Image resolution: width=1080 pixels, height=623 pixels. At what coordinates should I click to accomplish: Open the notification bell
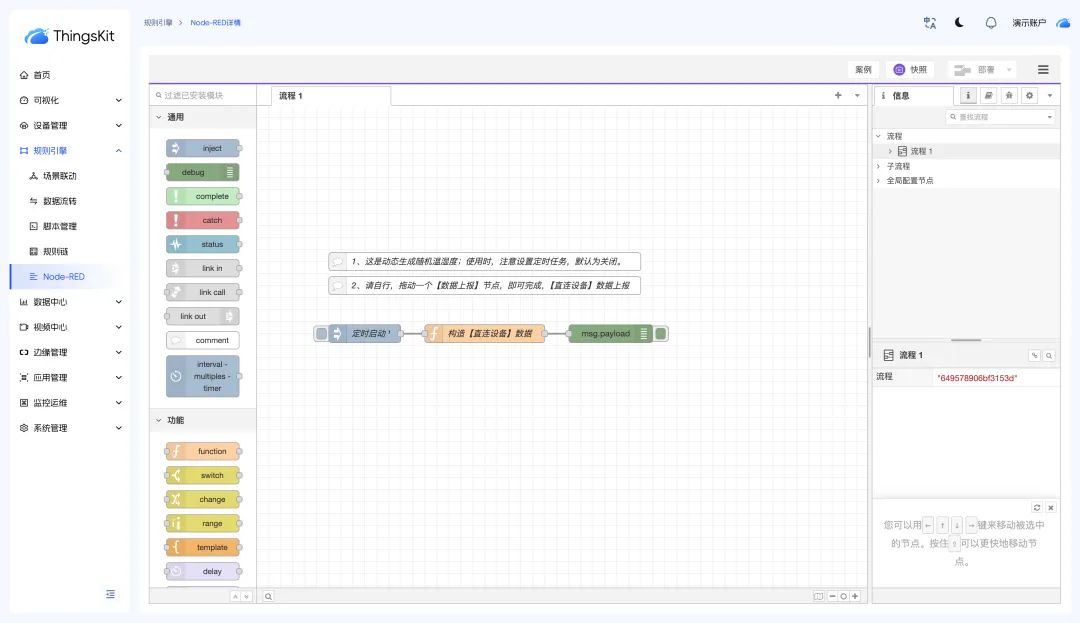click(990, 23)
